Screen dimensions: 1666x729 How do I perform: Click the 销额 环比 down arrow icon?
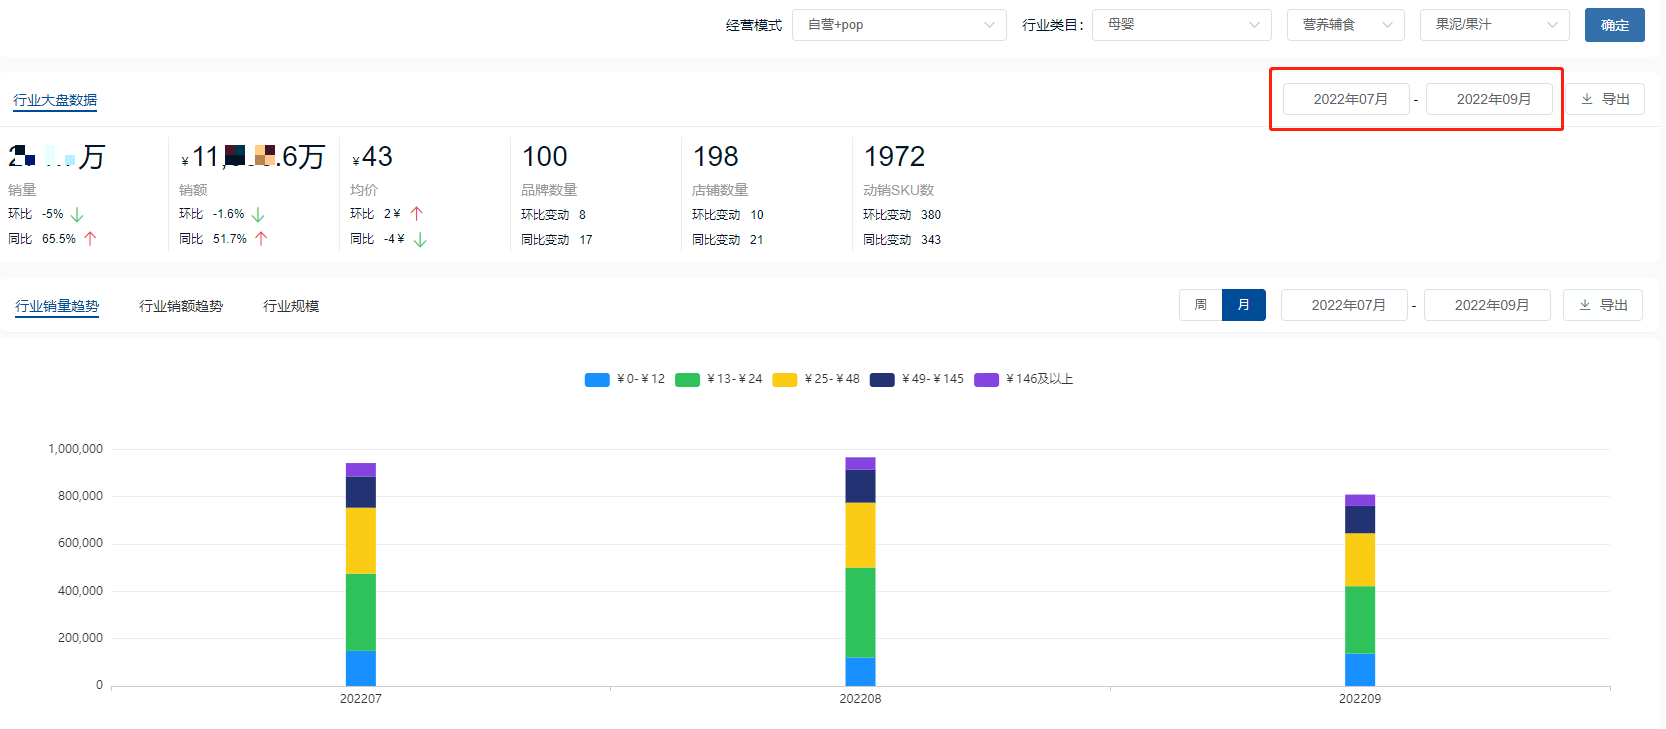258,215
